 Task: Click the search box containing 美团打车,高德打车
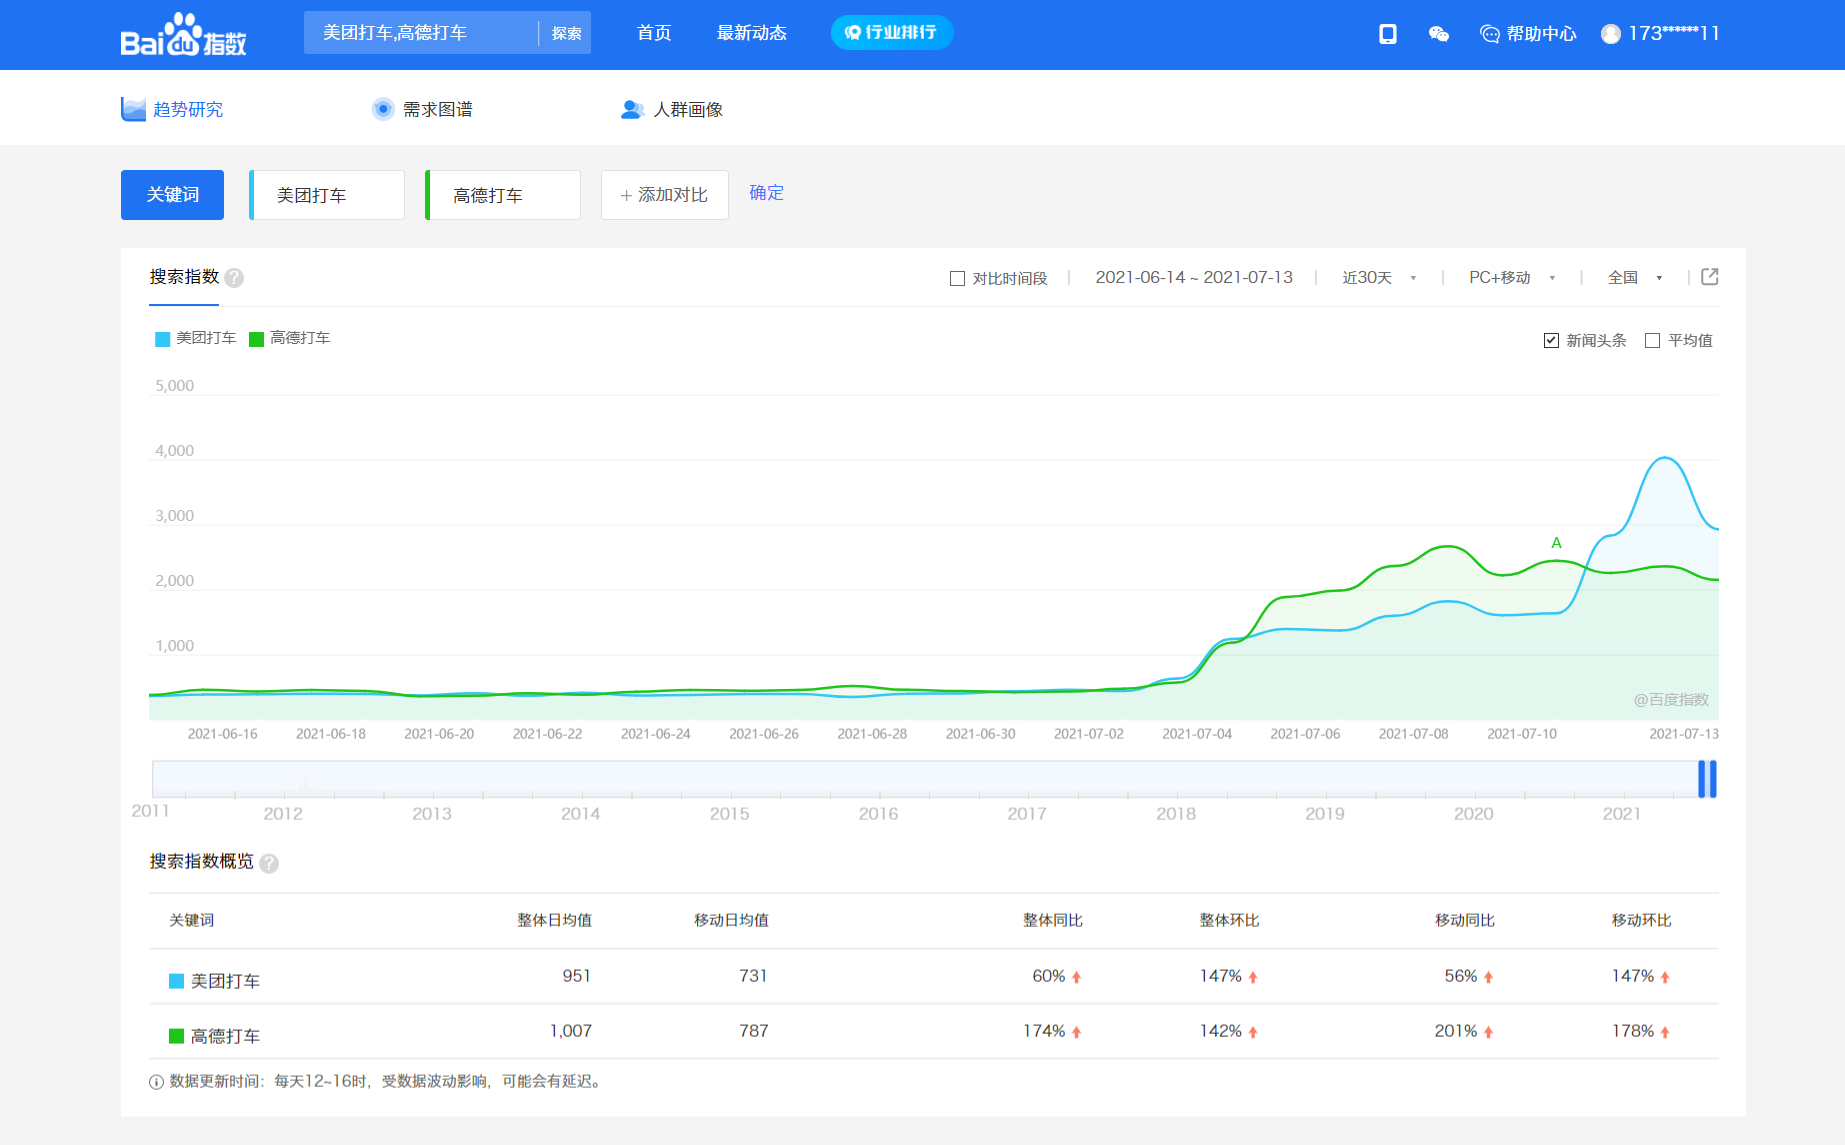tap(420, 33)
